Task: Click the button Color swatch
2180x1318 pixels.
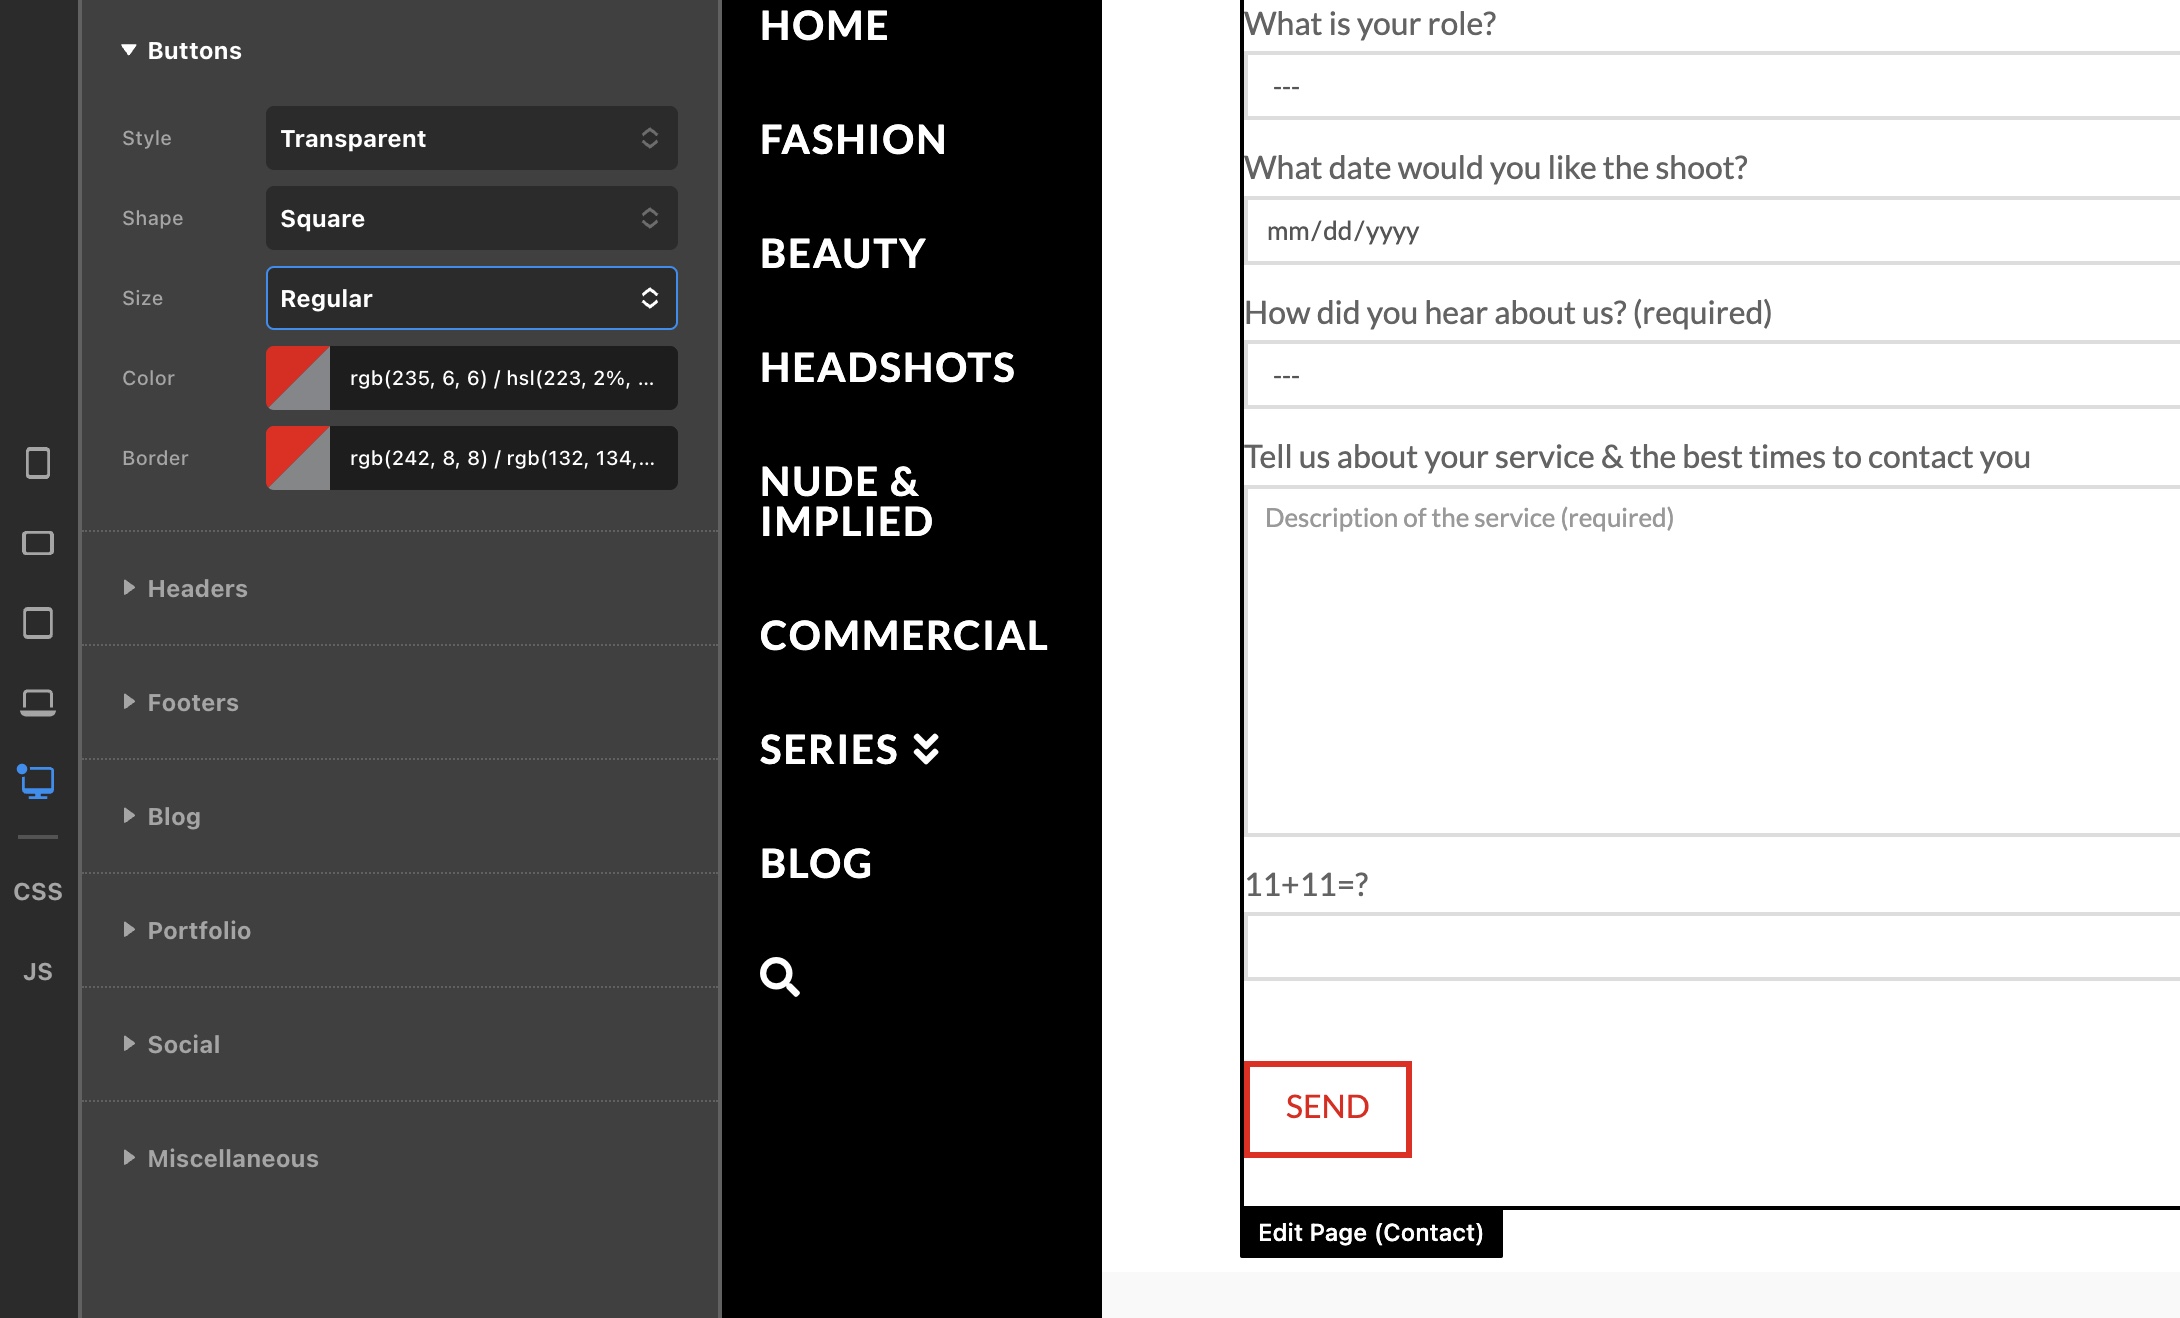Action: pos(298,378)
